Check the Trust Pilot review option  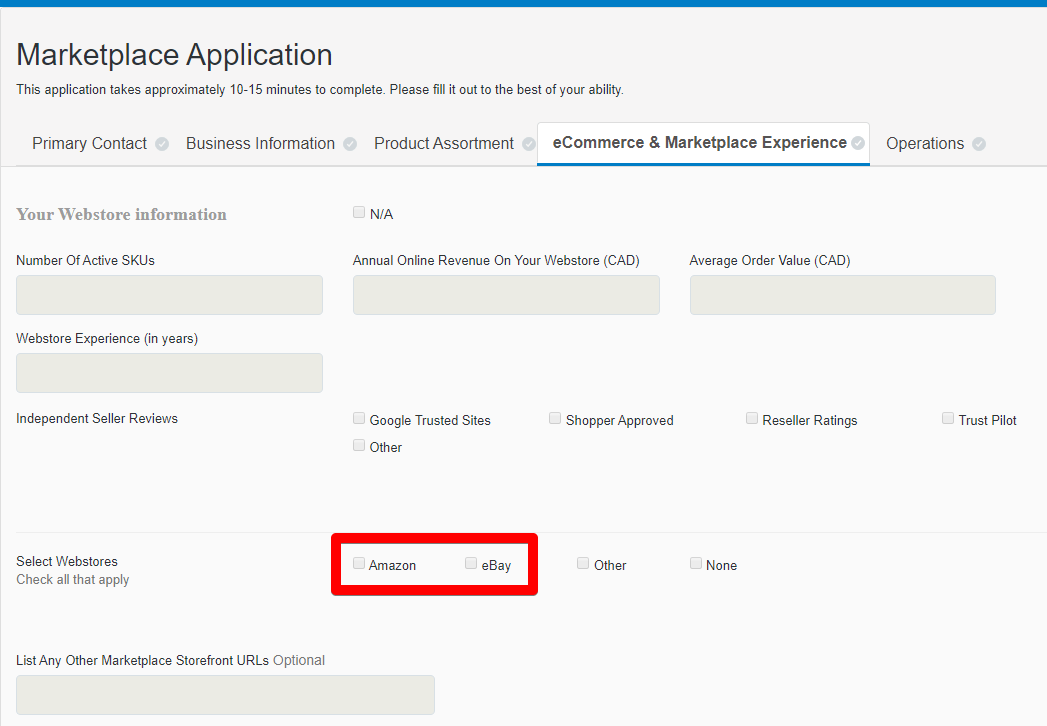pyautogui.click(x=947, y=417)
